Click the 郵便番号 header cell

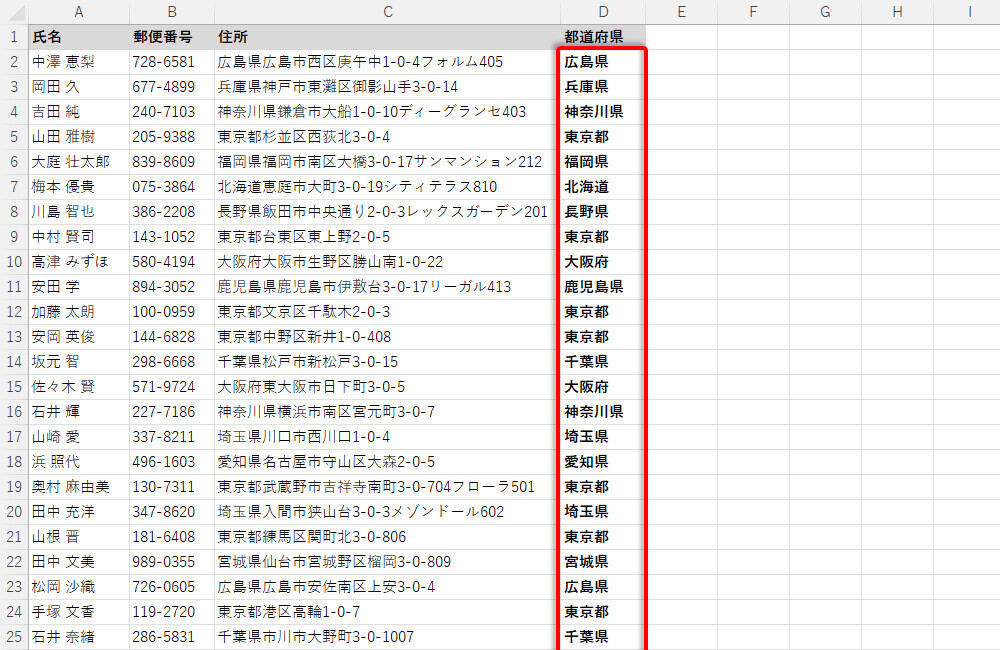tap(171, 37)
